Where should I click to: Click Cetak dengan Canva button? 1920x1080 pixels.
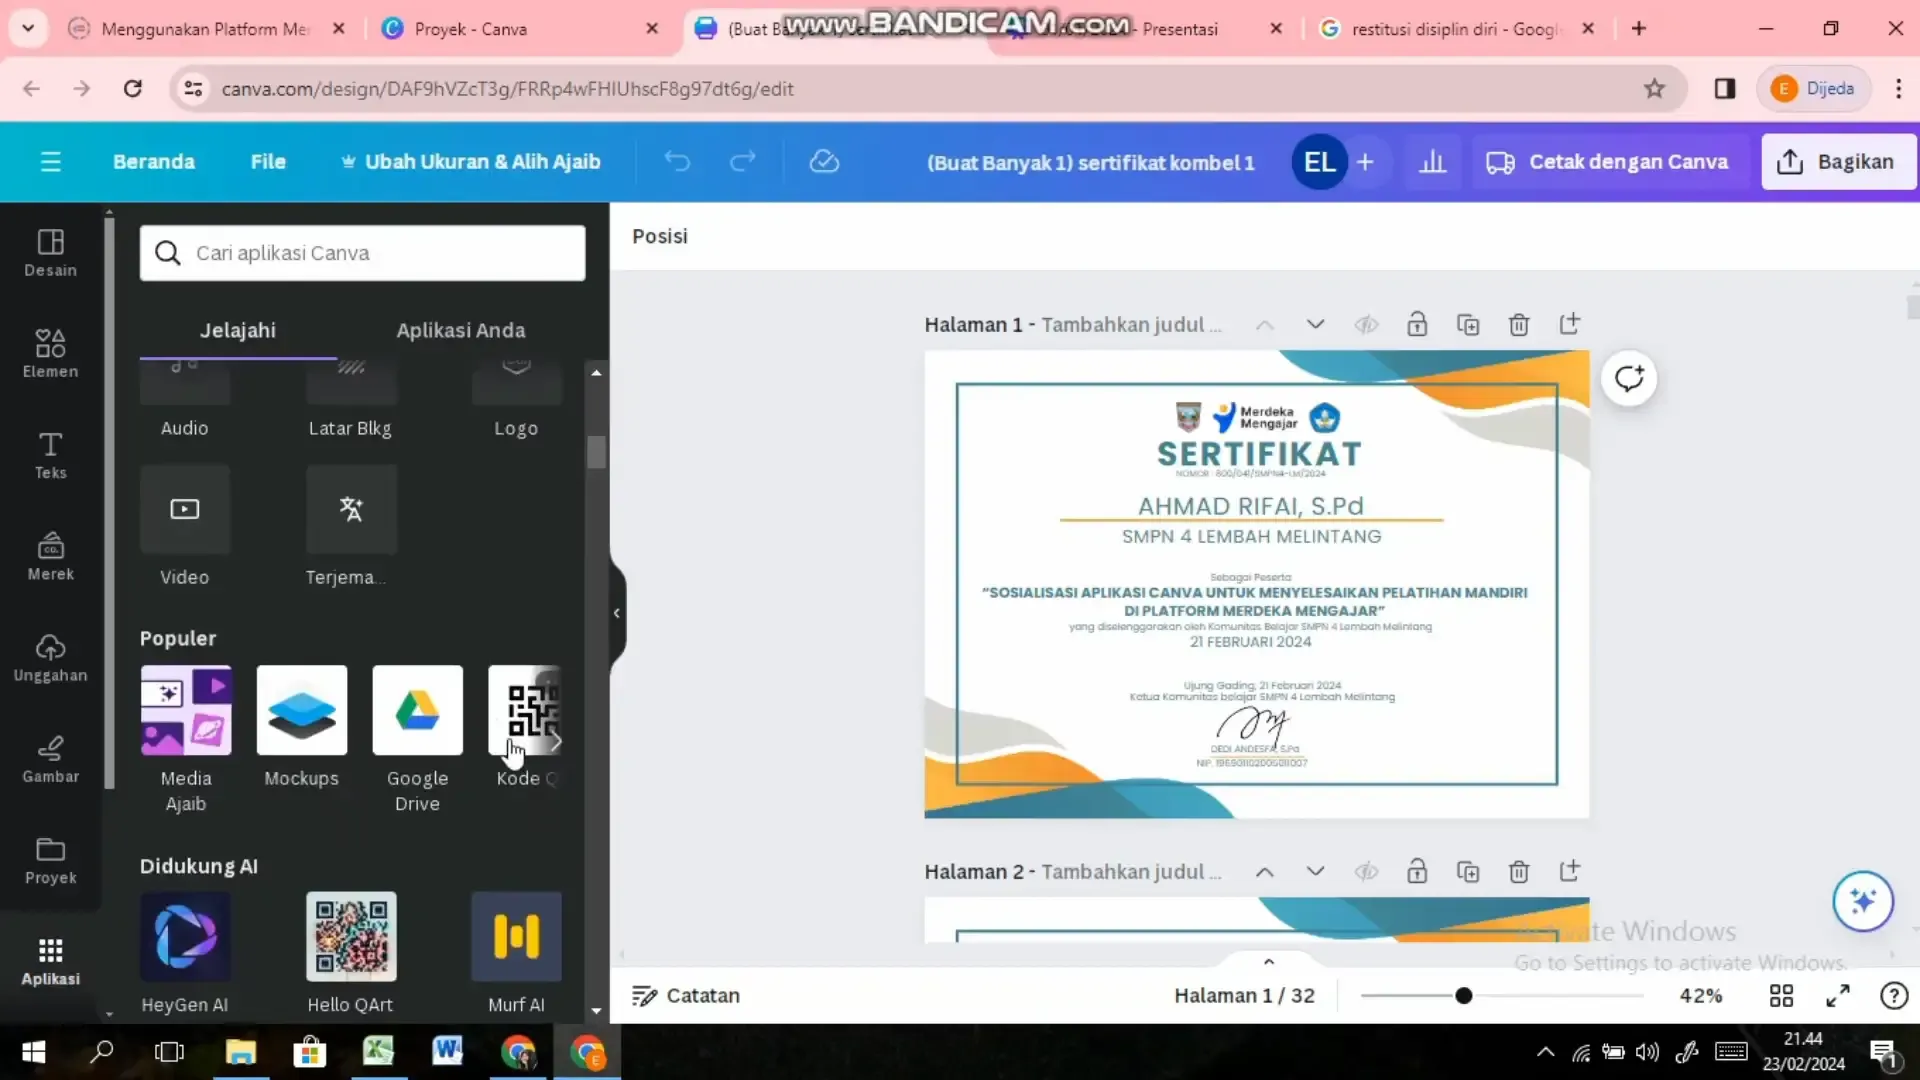[x=1606, y=162]
